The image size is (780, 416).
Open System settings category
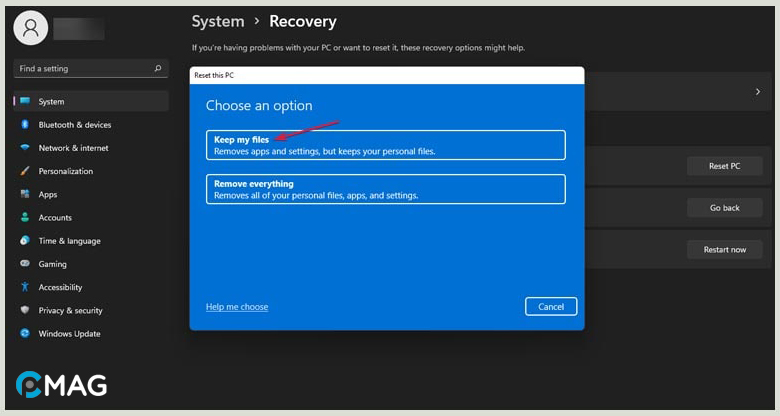(91, 102)
